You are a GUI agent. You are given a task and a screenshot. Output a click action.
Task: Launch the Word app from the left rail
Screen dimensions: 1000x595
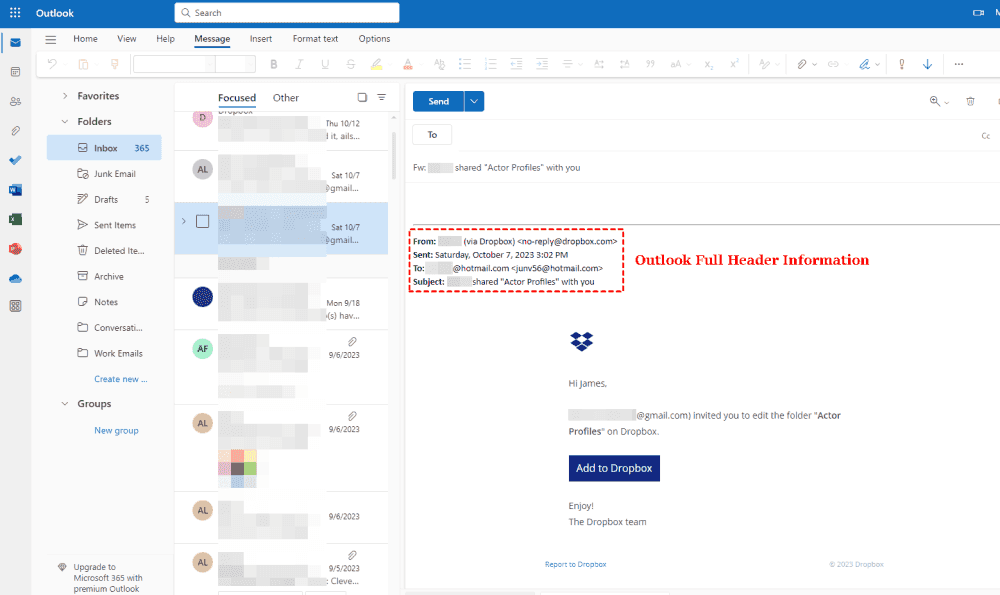pyautogui.click(x=15, y=190)
